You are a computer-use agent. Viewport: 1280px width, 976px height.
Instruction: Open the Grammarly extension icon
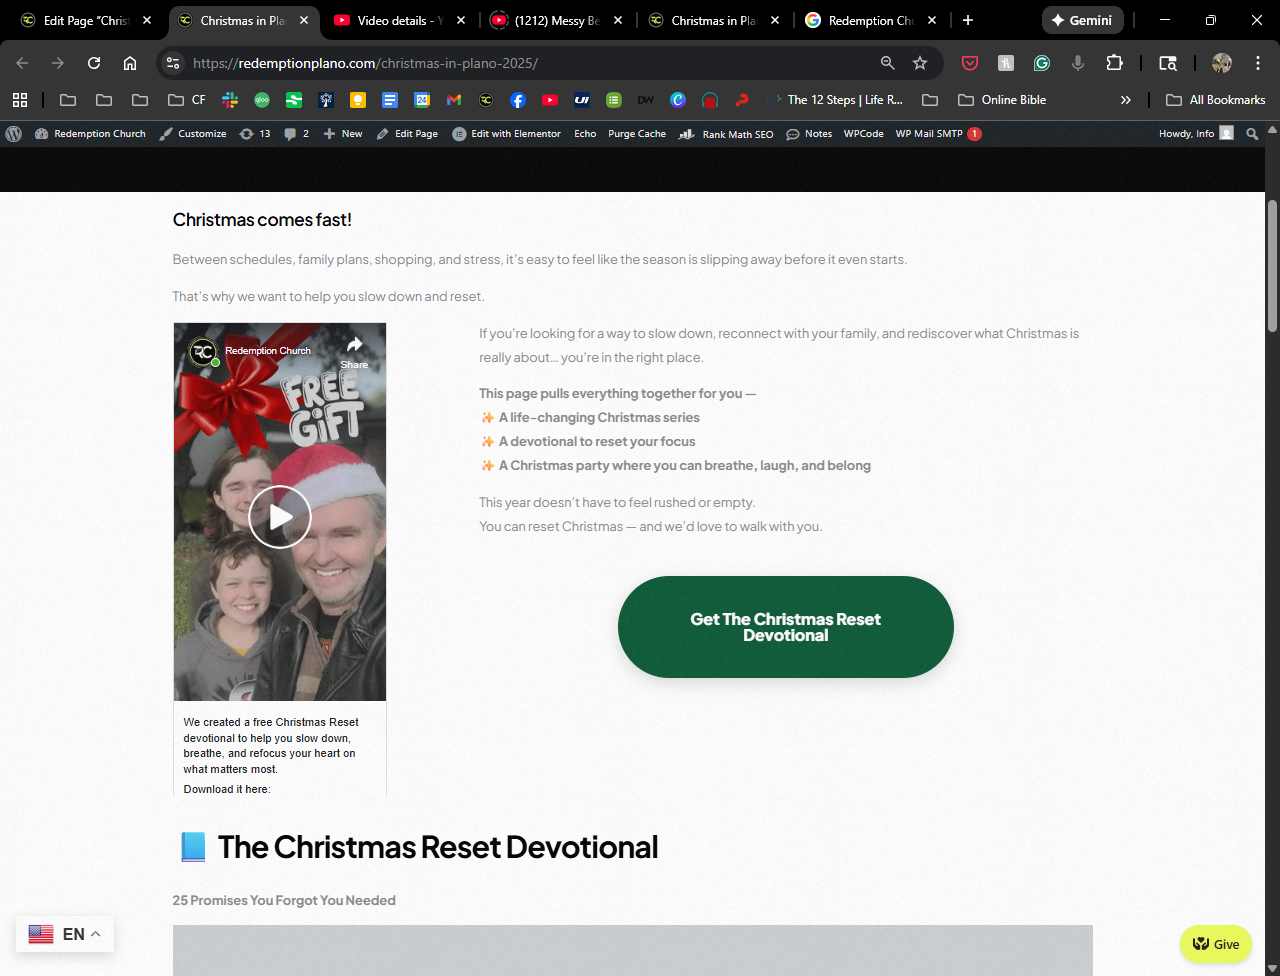point(1041,63)
